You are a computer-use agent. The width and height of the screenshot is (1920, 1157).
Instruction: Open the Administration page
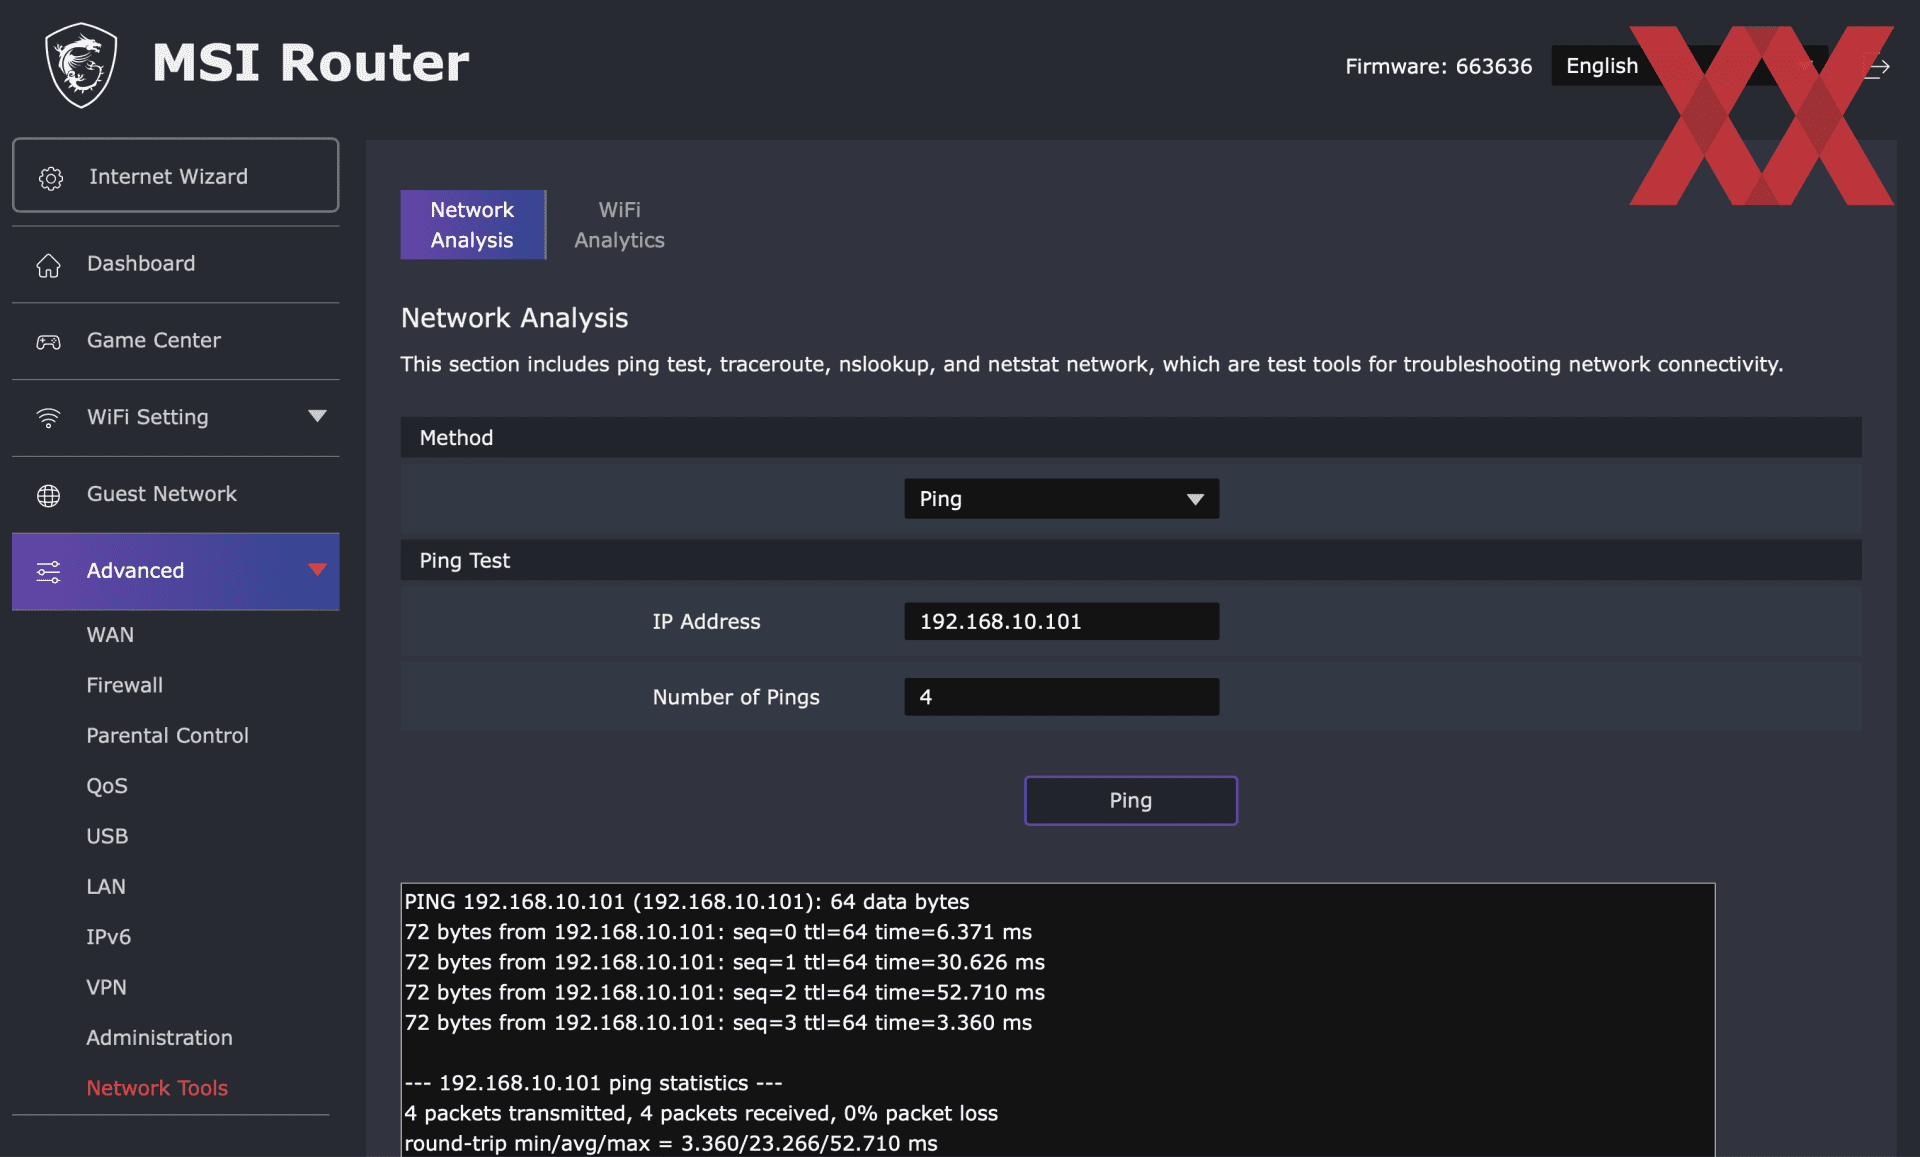coord(159,1037)
